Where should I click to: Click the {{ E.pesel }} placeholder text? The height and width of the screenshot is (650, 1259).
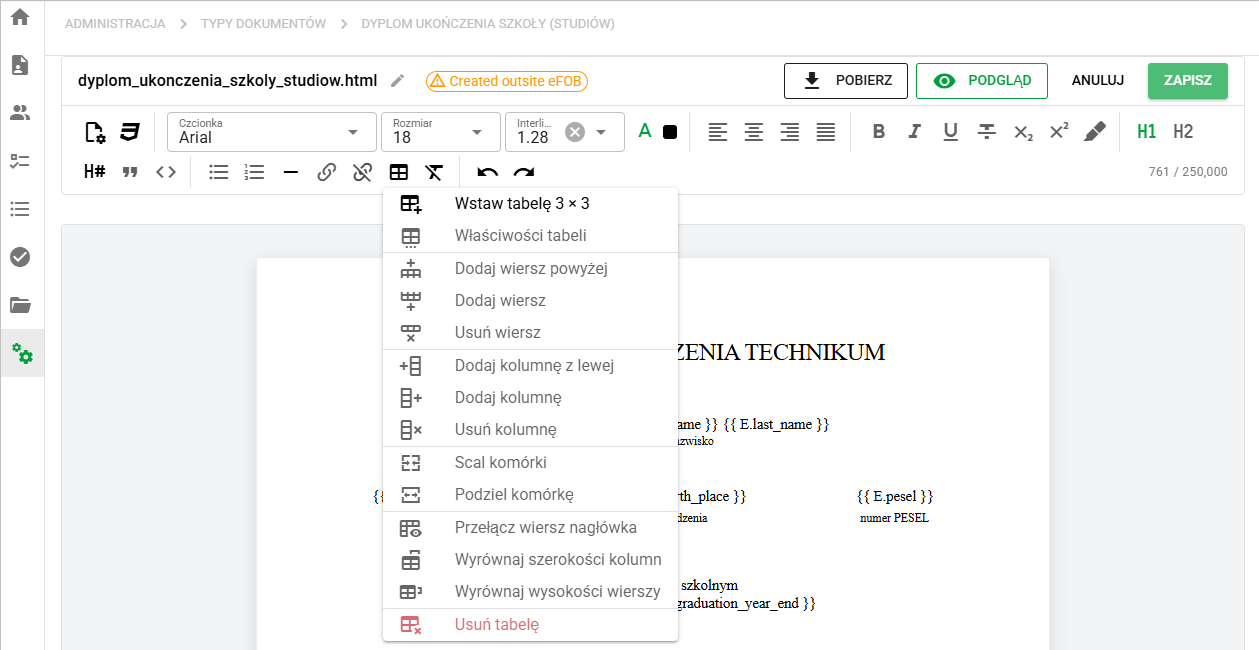click(895, 496)
